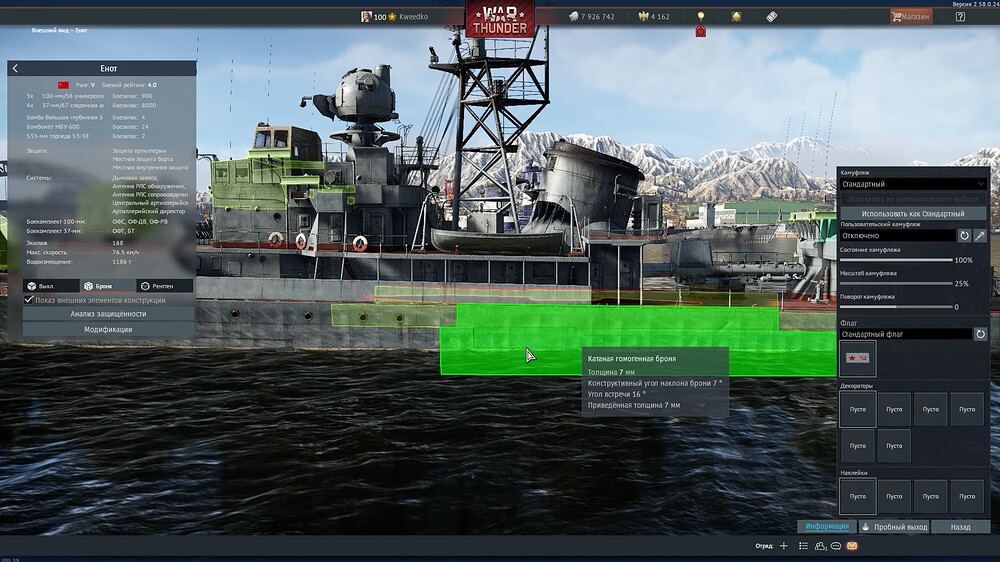The width and height of the screenshot is (1000, 562).
Task: Toggle Показ внешних элементов конструкции checkbox
Action: (x=29, y=300)
